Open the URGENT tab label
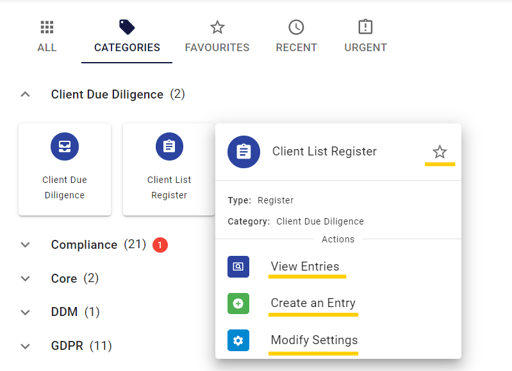The width and height of the screenshot is (512, 371). [x=365, y=47]
